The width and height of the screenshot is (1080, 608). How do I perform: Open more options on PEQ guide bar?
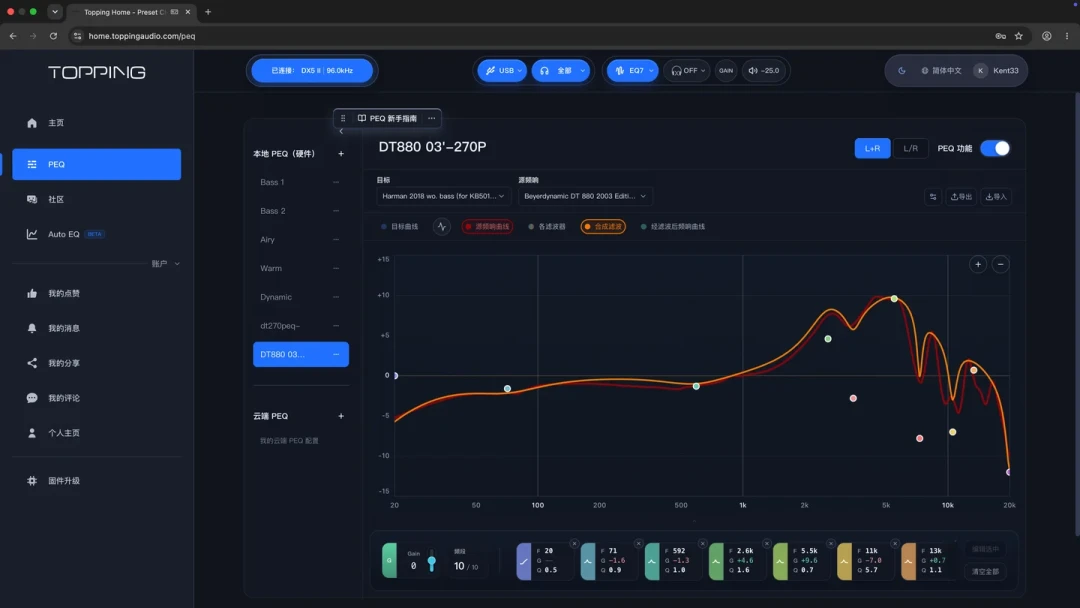pyautogui.click(x=432, y=118)
